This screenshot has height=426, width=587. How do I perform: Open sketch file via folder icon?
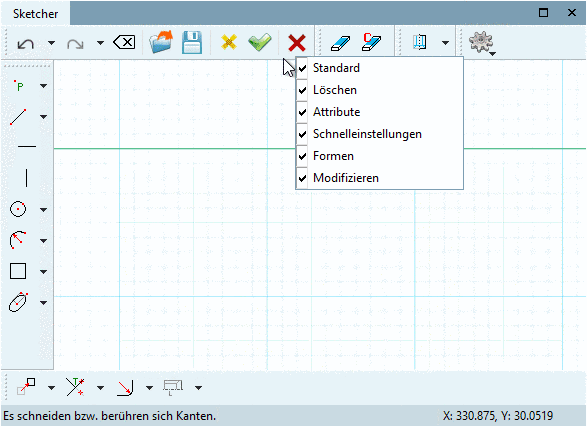[x=161, y=42]
